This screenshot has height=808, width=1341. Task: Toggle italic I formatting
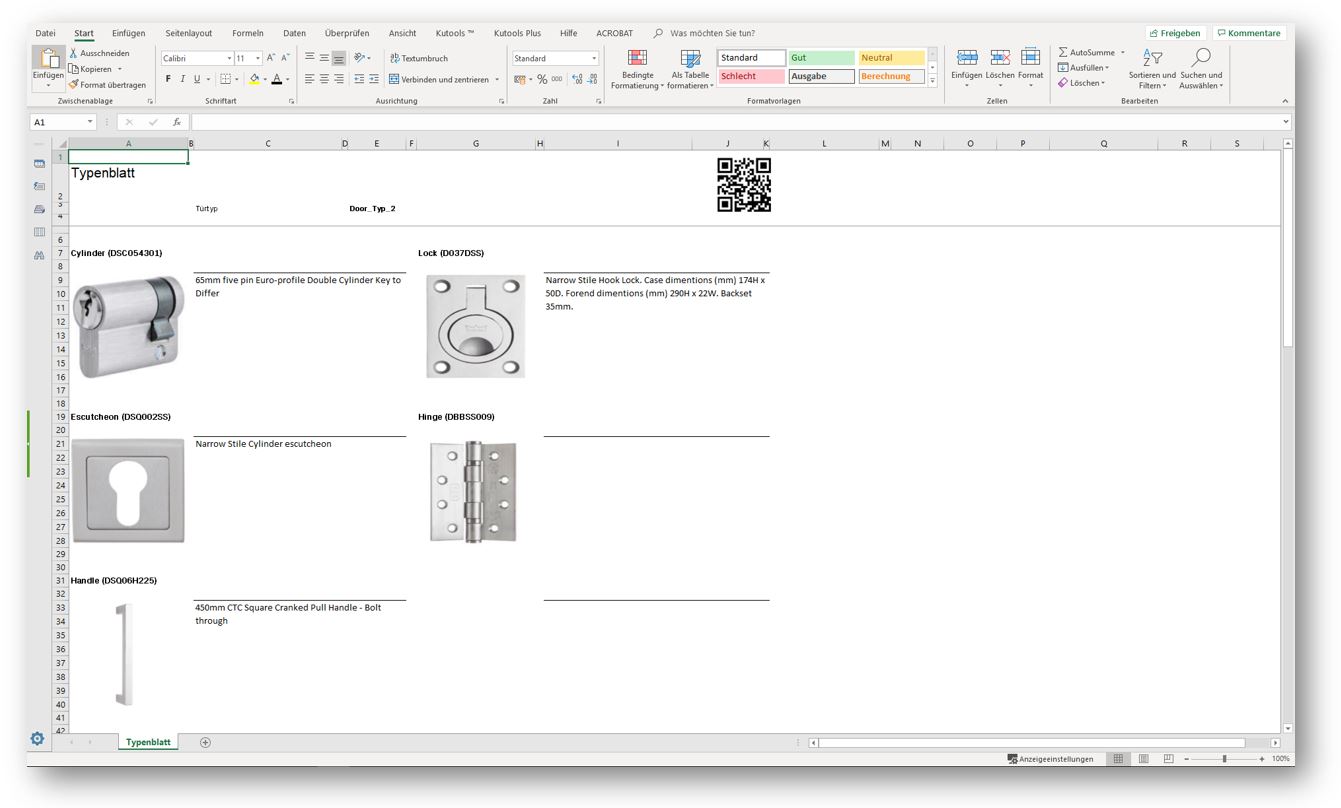(182, 79)
